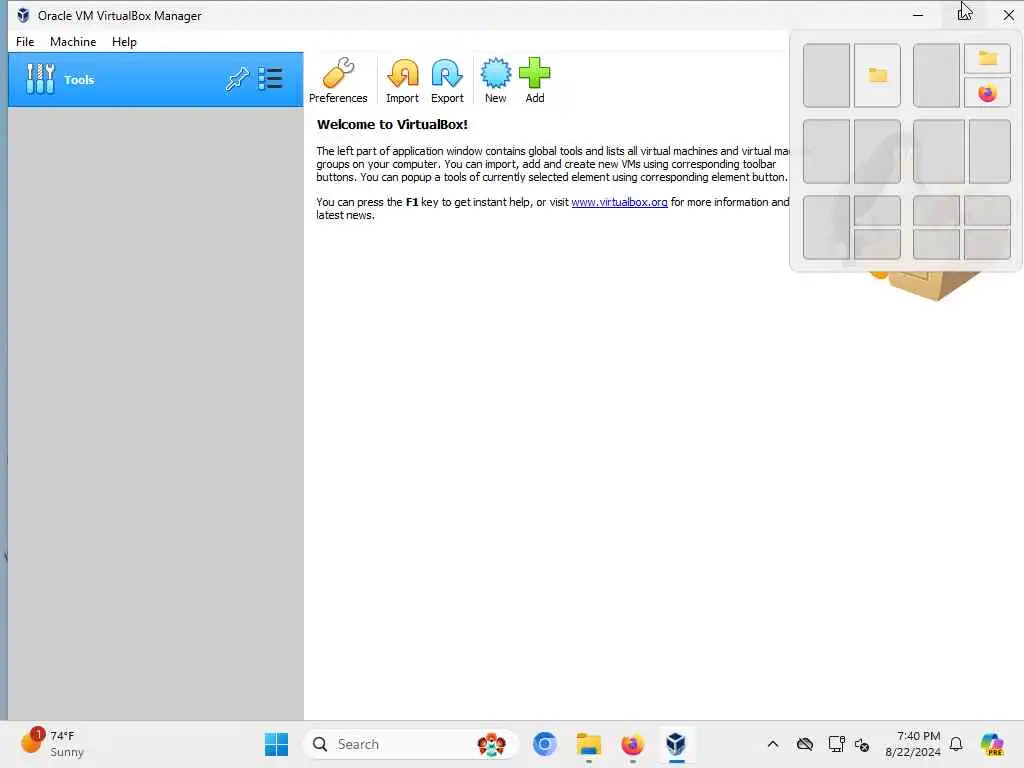Click the taskbar Search box

coord(411,744)
